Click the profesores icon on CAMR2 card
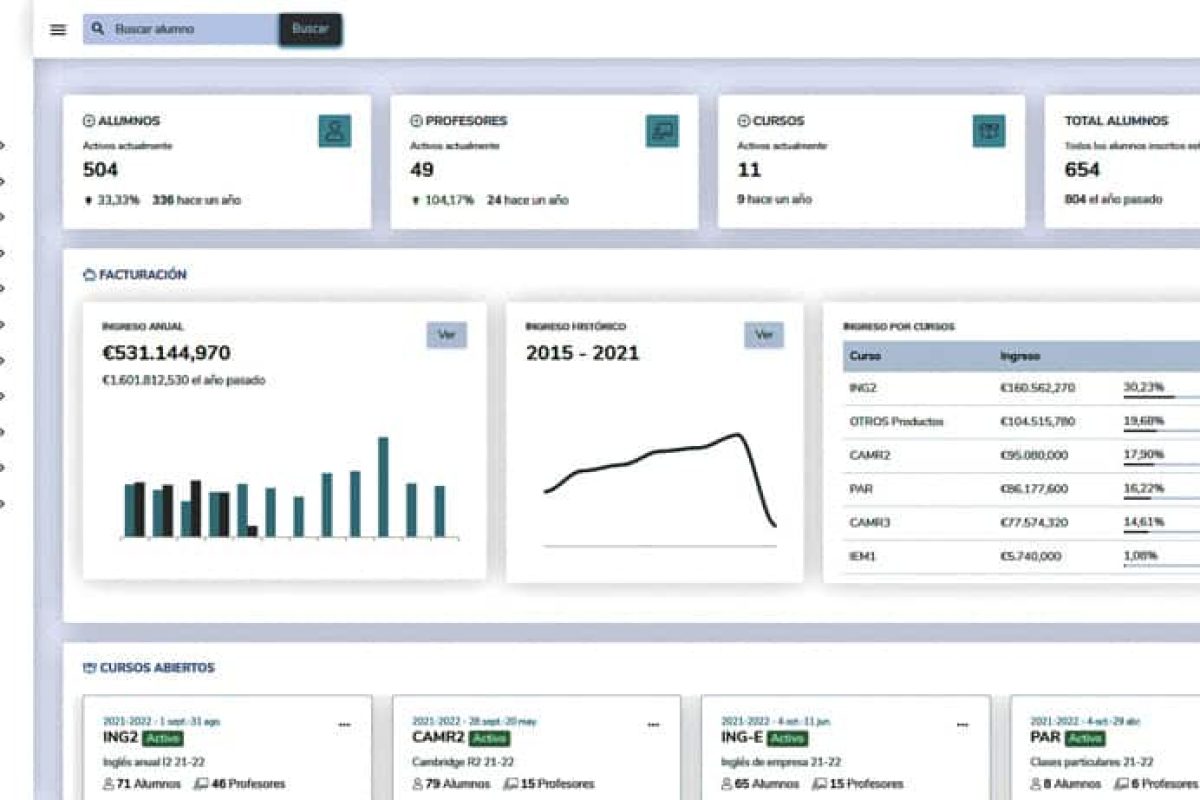The height and width of the screenshot is (800, 1200). tap(510, 784)
